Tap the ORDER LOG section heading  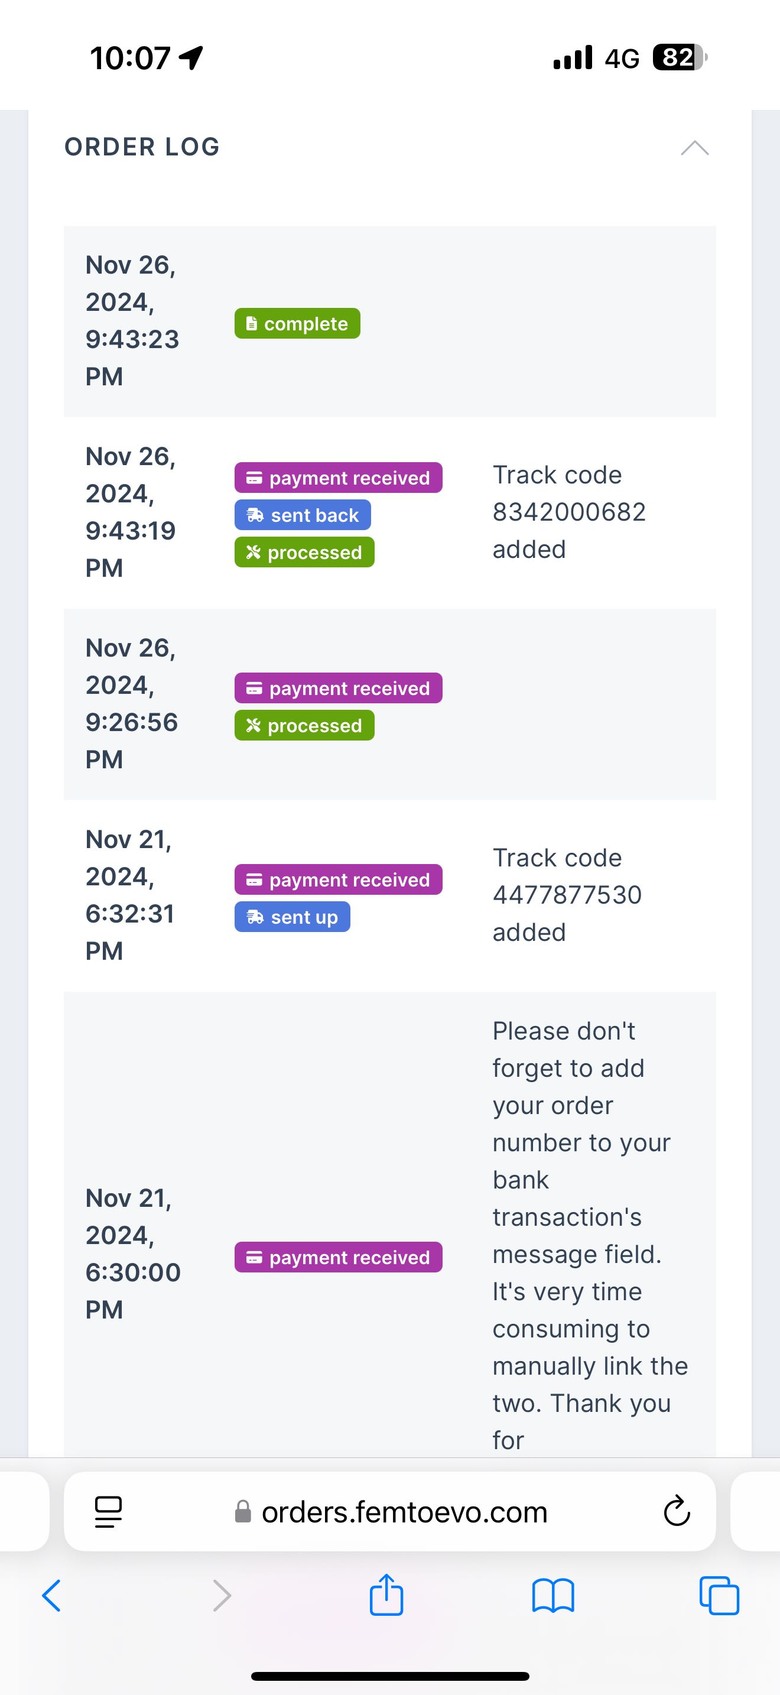click(x=142, y=147)
